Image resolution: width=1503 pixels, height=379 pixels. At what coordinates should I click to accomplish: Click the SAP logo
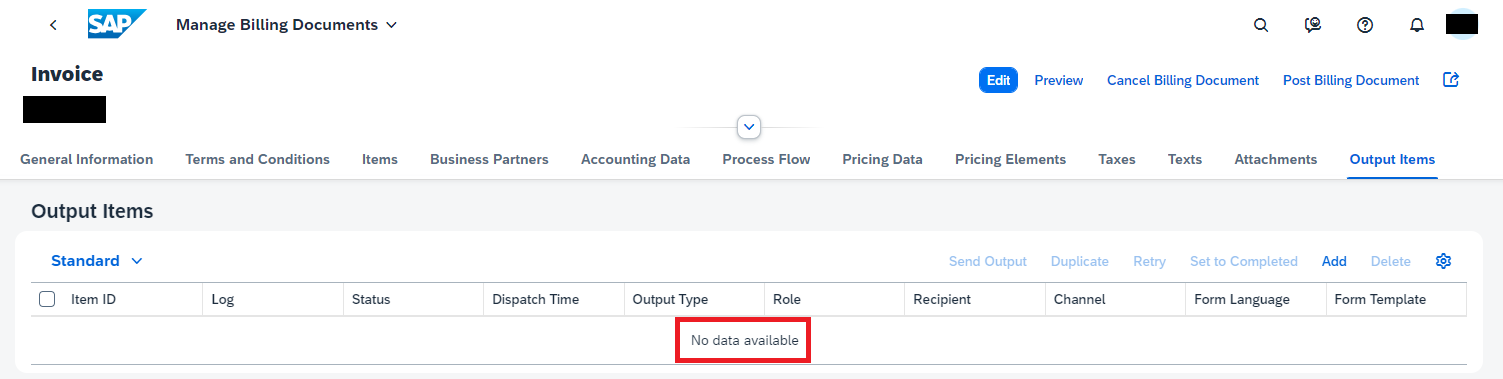pos(116,24)
